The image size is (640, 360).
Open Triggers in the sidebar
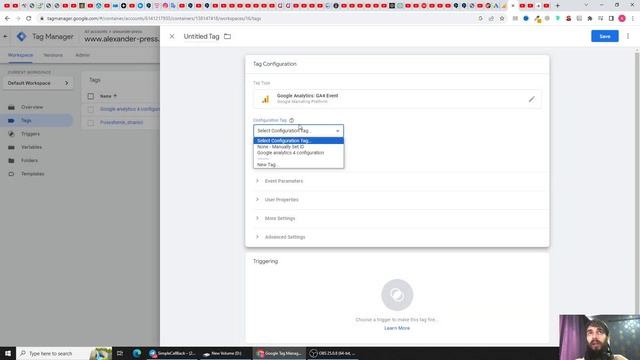pyautogui.click(x=30, y=134)
